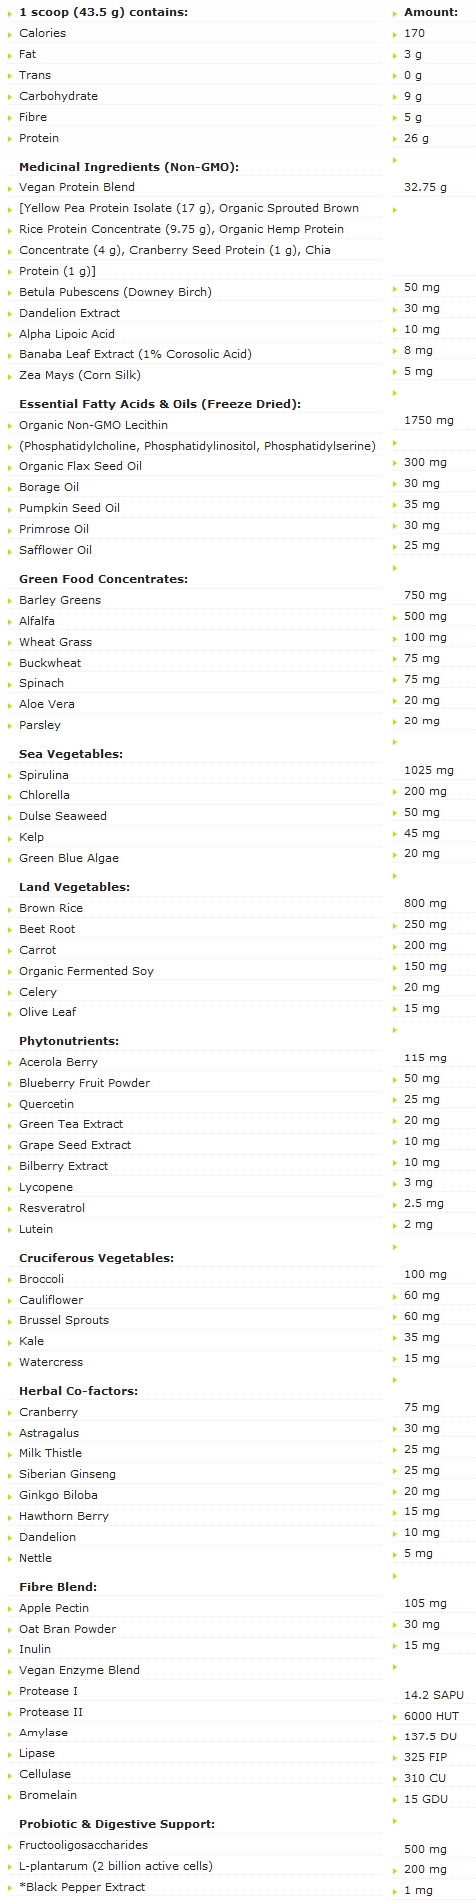Select the Essential Fatty Acids & Oils heading
The width and height of the screenshot is (476, 1903).
coord(160,404)
